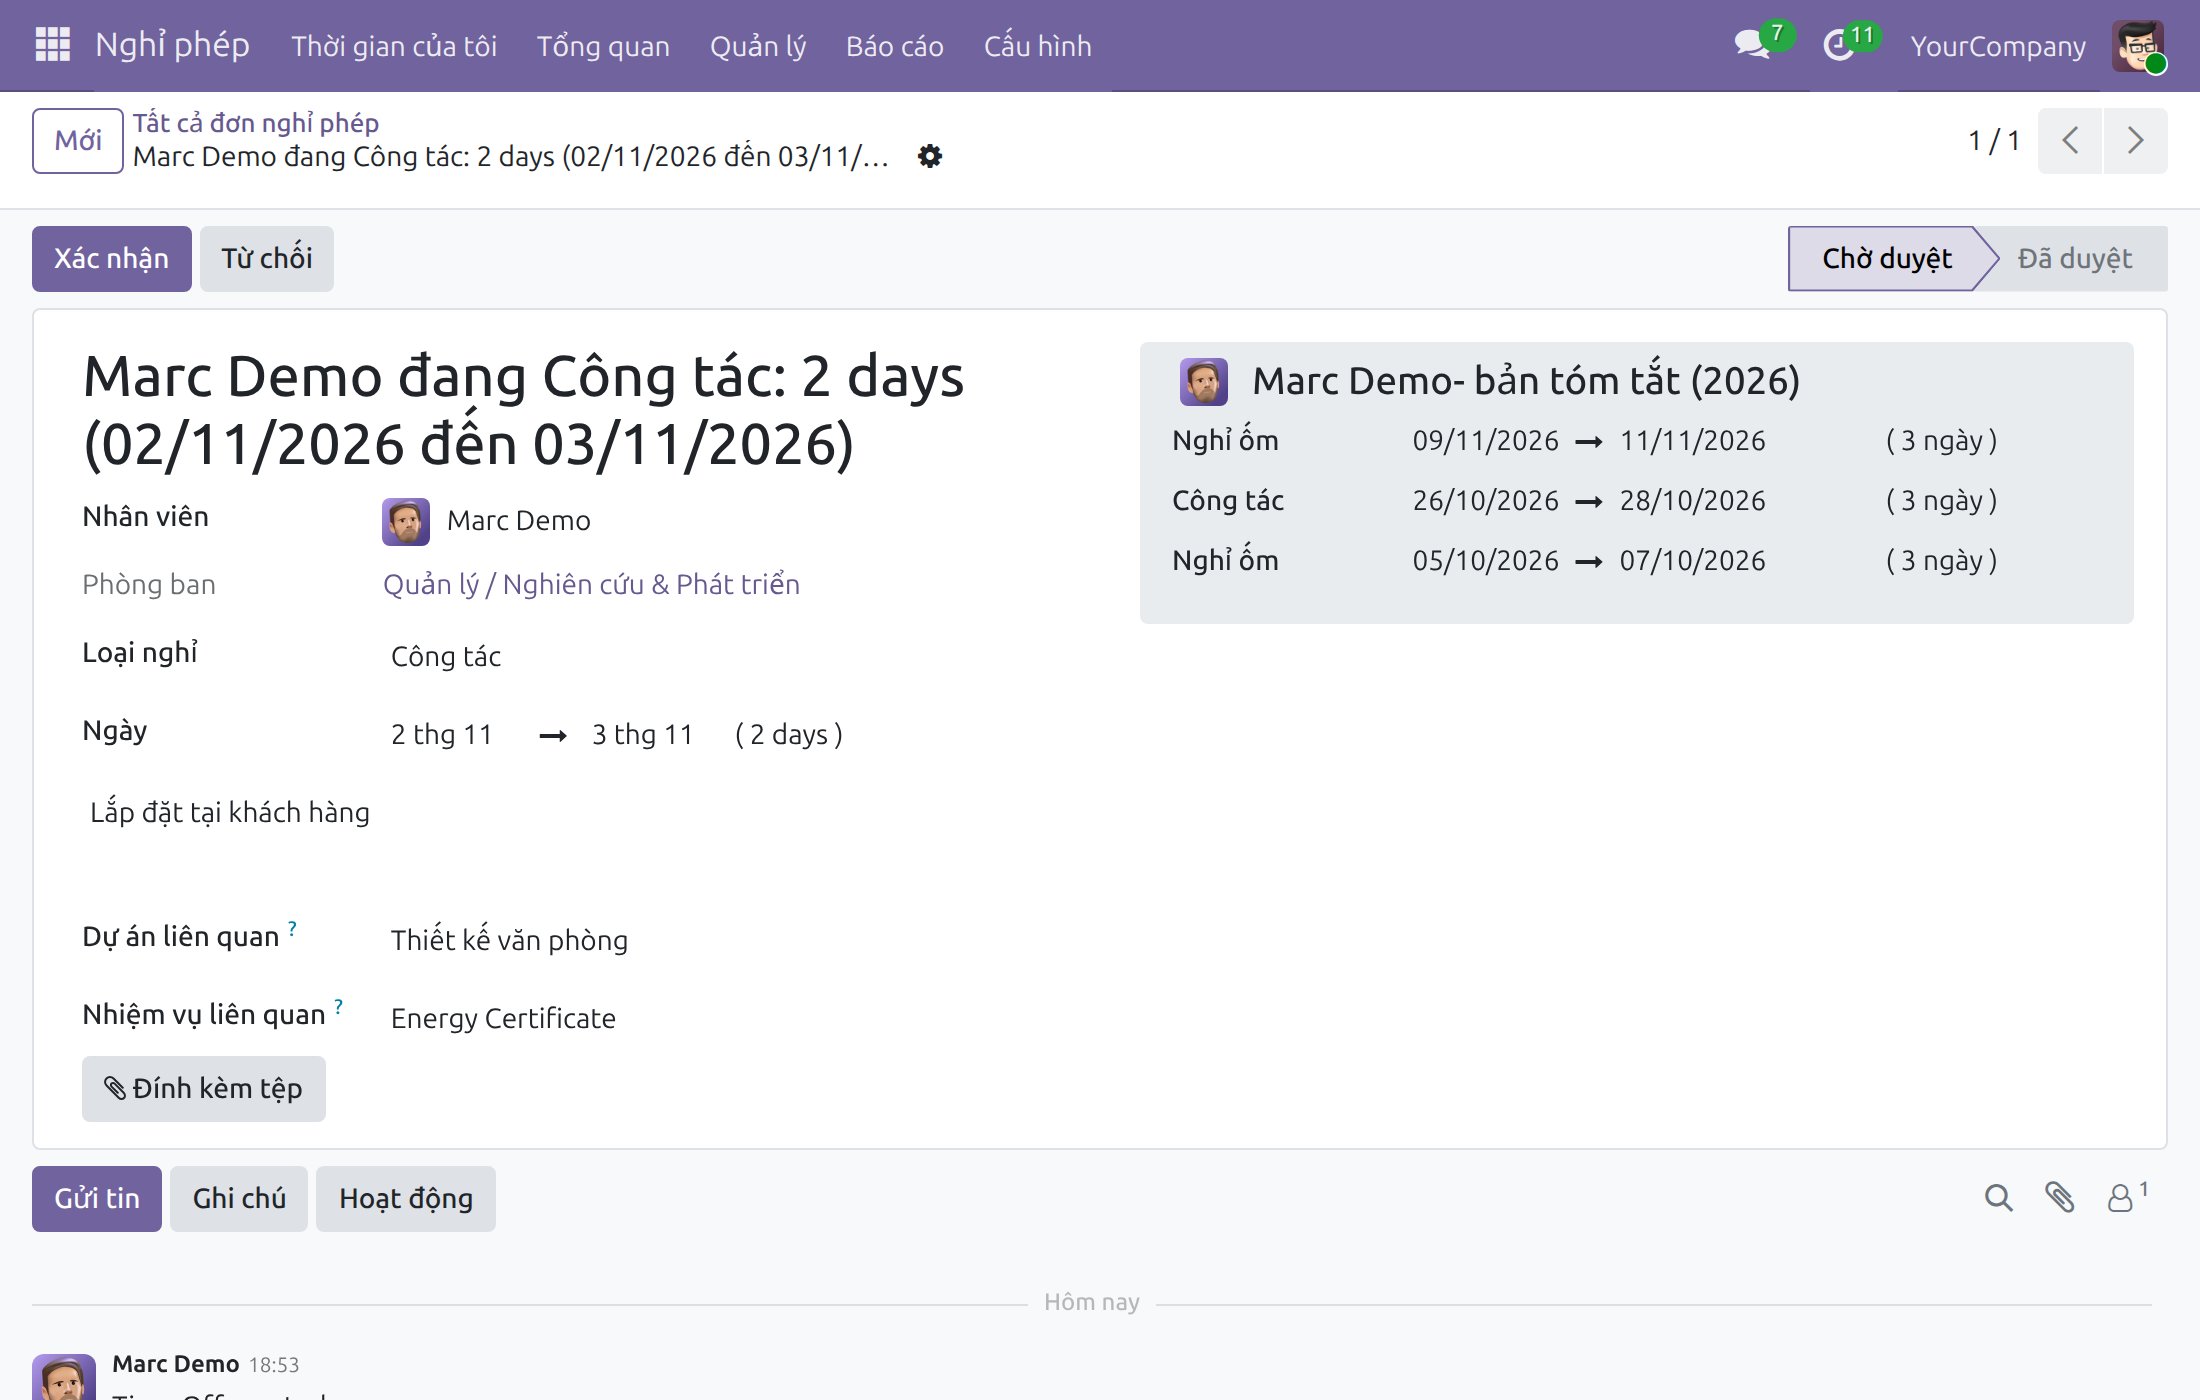Click the end date 3 thg 11
Viewport: 2200px width, 1400px height.
[642, 734]
